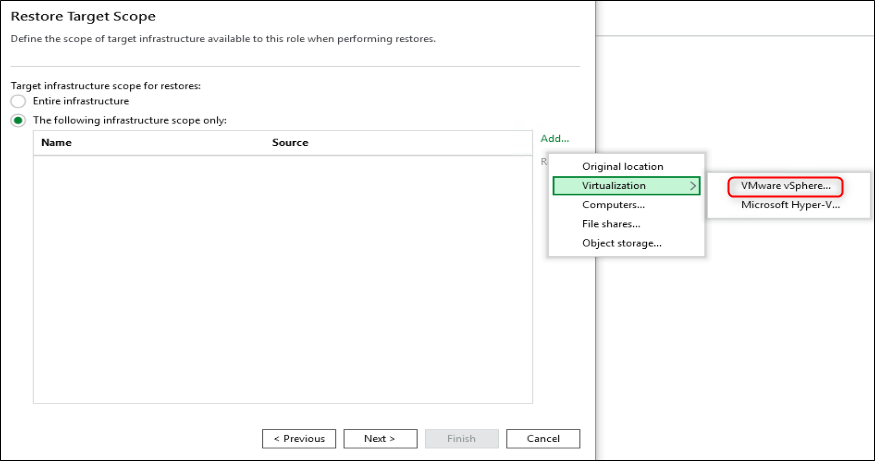Choose 'The following infrastructure scope only' option
Screen dimensions: 875x461
[18, 121]
